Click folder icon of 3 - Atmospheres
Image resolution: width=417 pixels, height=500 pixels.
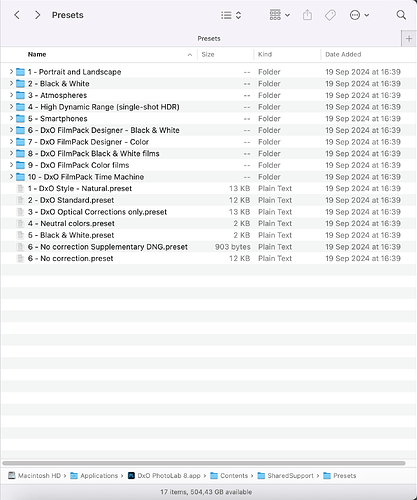[x=20, y=95]
